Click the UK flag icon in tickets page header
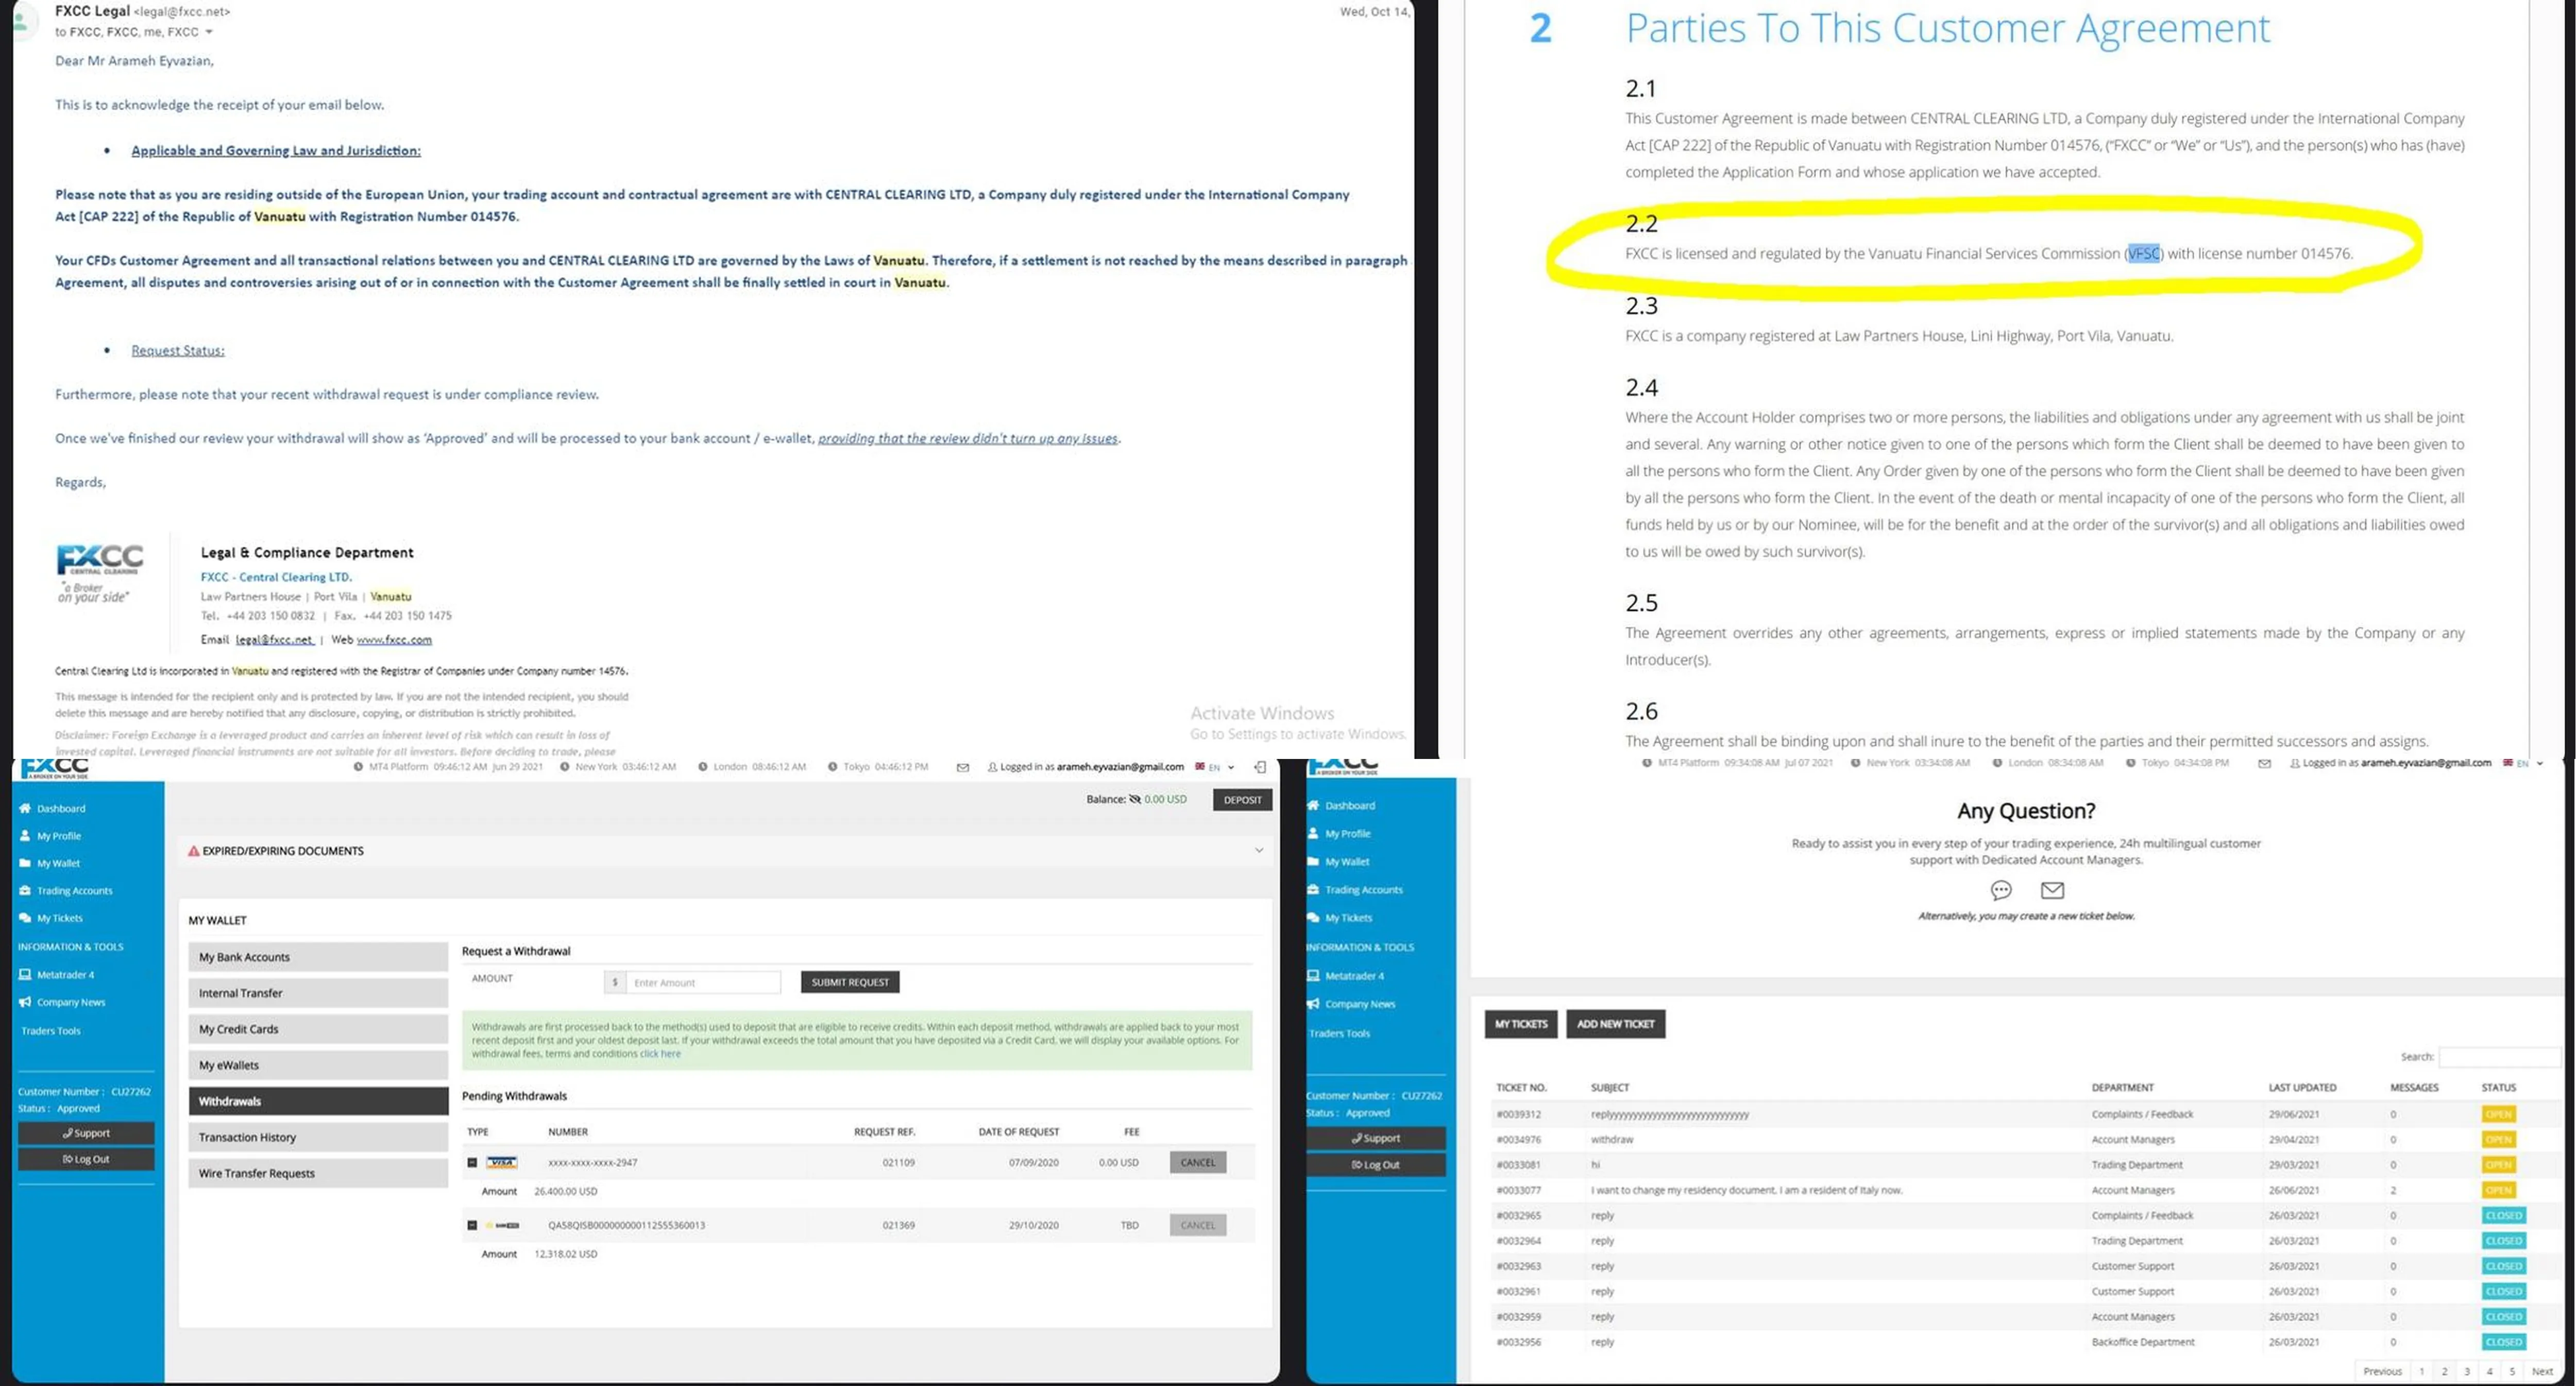Screen dimensions: 2576x1386 (x=2508, y=763)
